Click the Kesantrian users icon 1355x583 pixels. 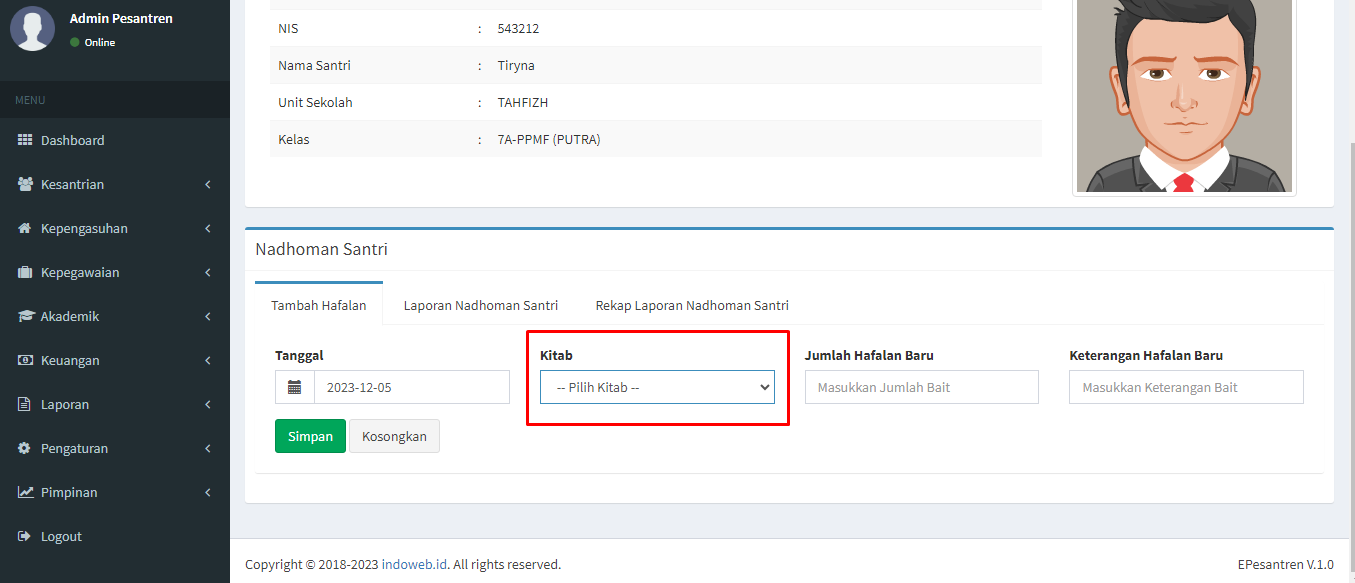pyautogui.click(x=25, y=185)
